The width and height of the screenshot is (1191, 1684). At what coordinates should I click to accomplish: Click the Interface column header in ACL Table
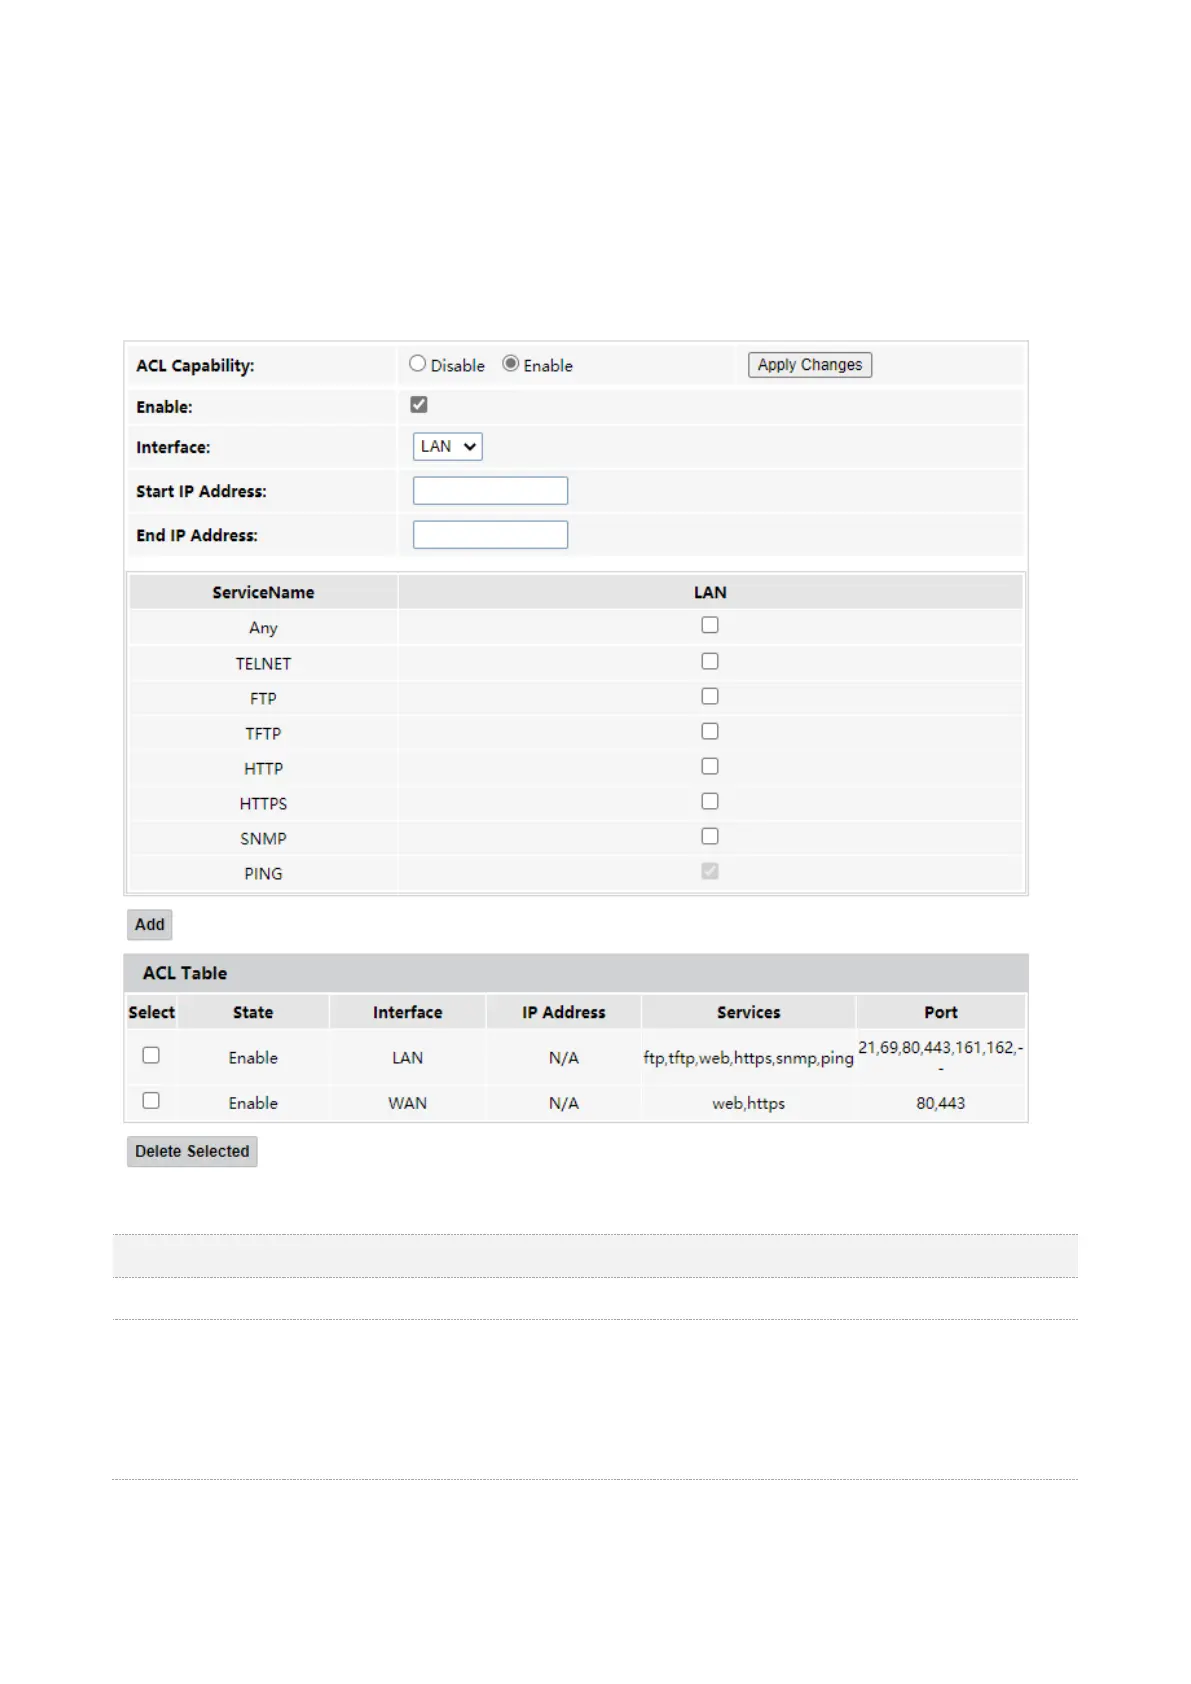pos(408,1013)
